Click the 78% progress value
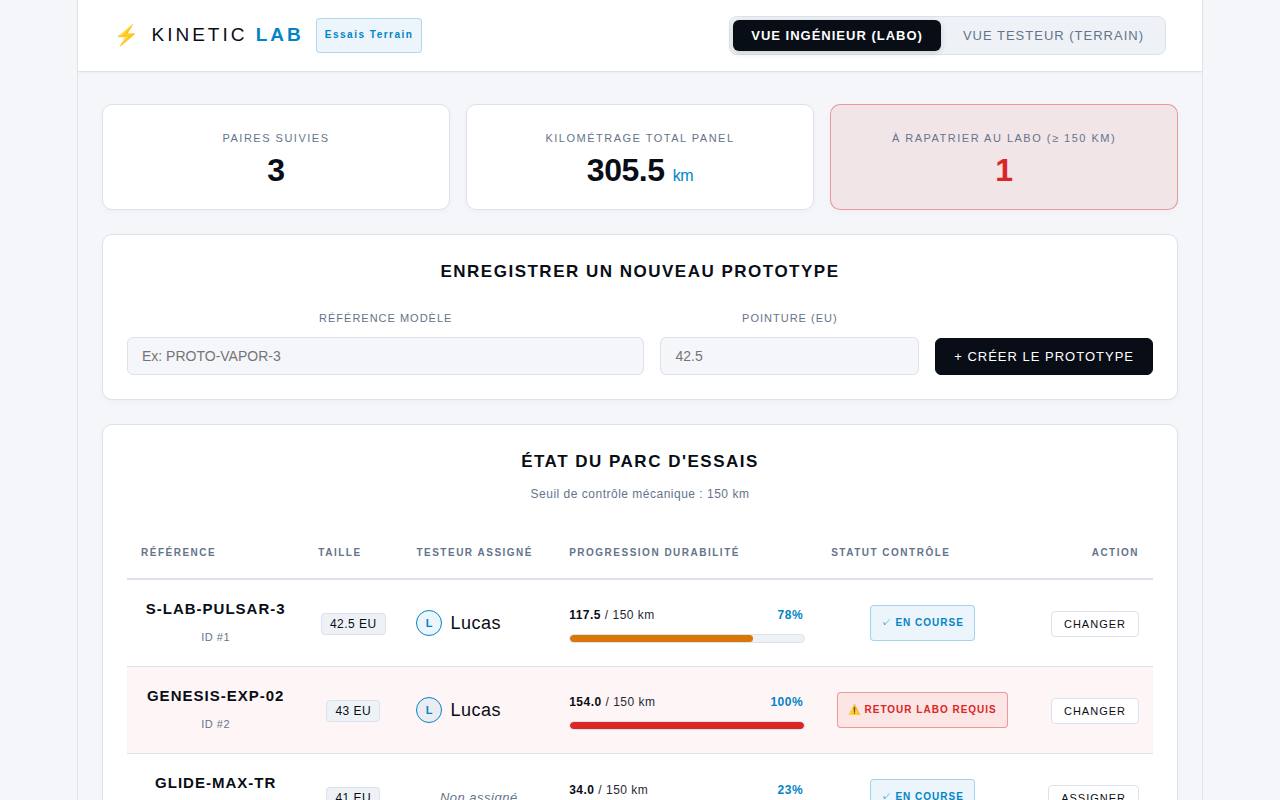This screenshot has height=800, width=1280. click(790, 615)
